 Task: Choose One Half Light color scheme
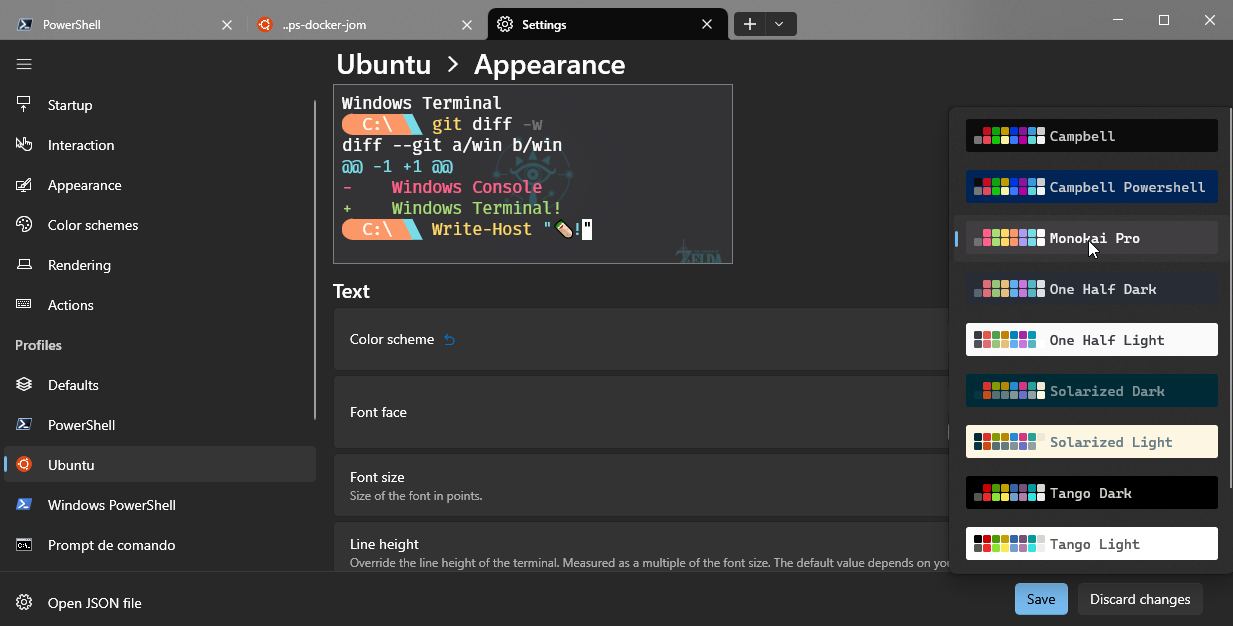click(1091, 340)
